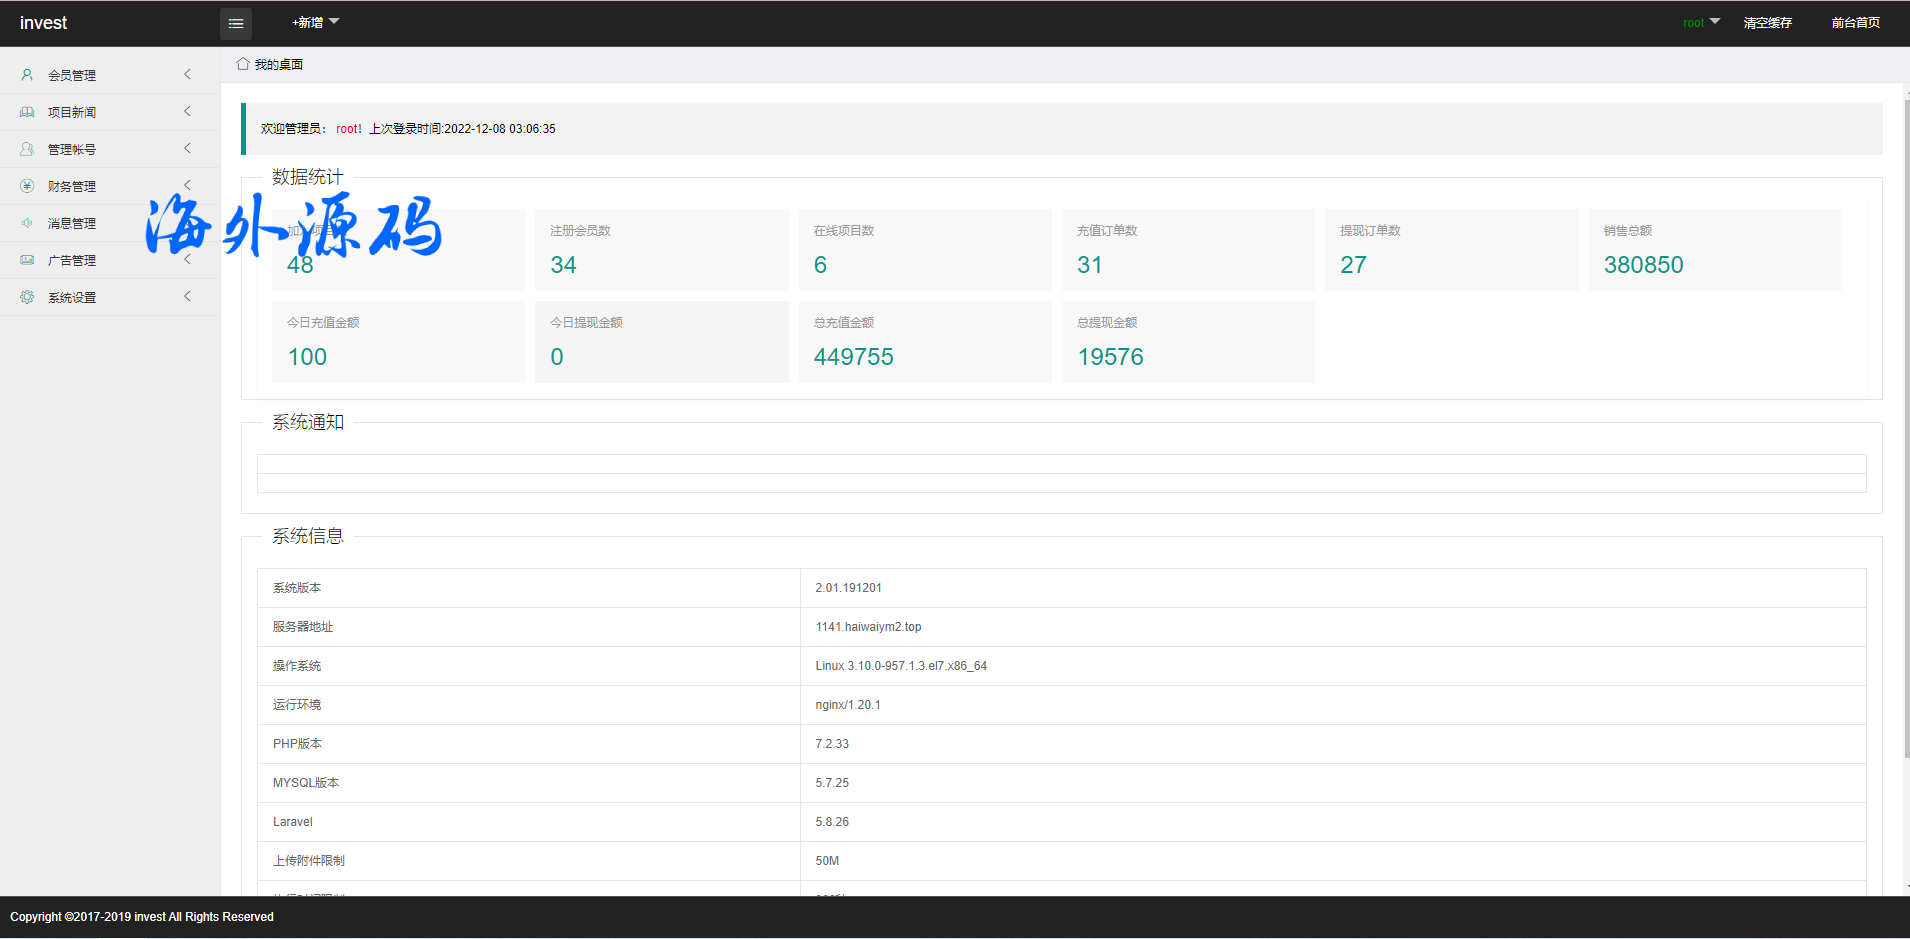This screenshot has height=939, width=1910.
Task: Click the 消息管理 speaker icon
Action: 27,223
